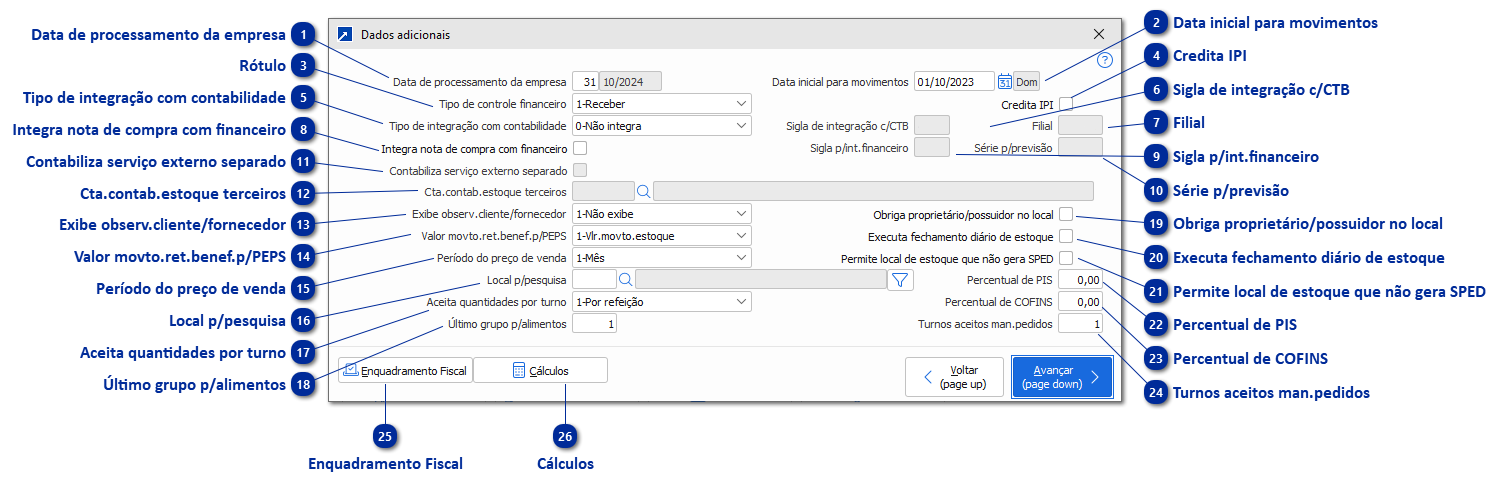Check Integra nota de compra com financeiro
The image size is (1502, 490).
580,149
